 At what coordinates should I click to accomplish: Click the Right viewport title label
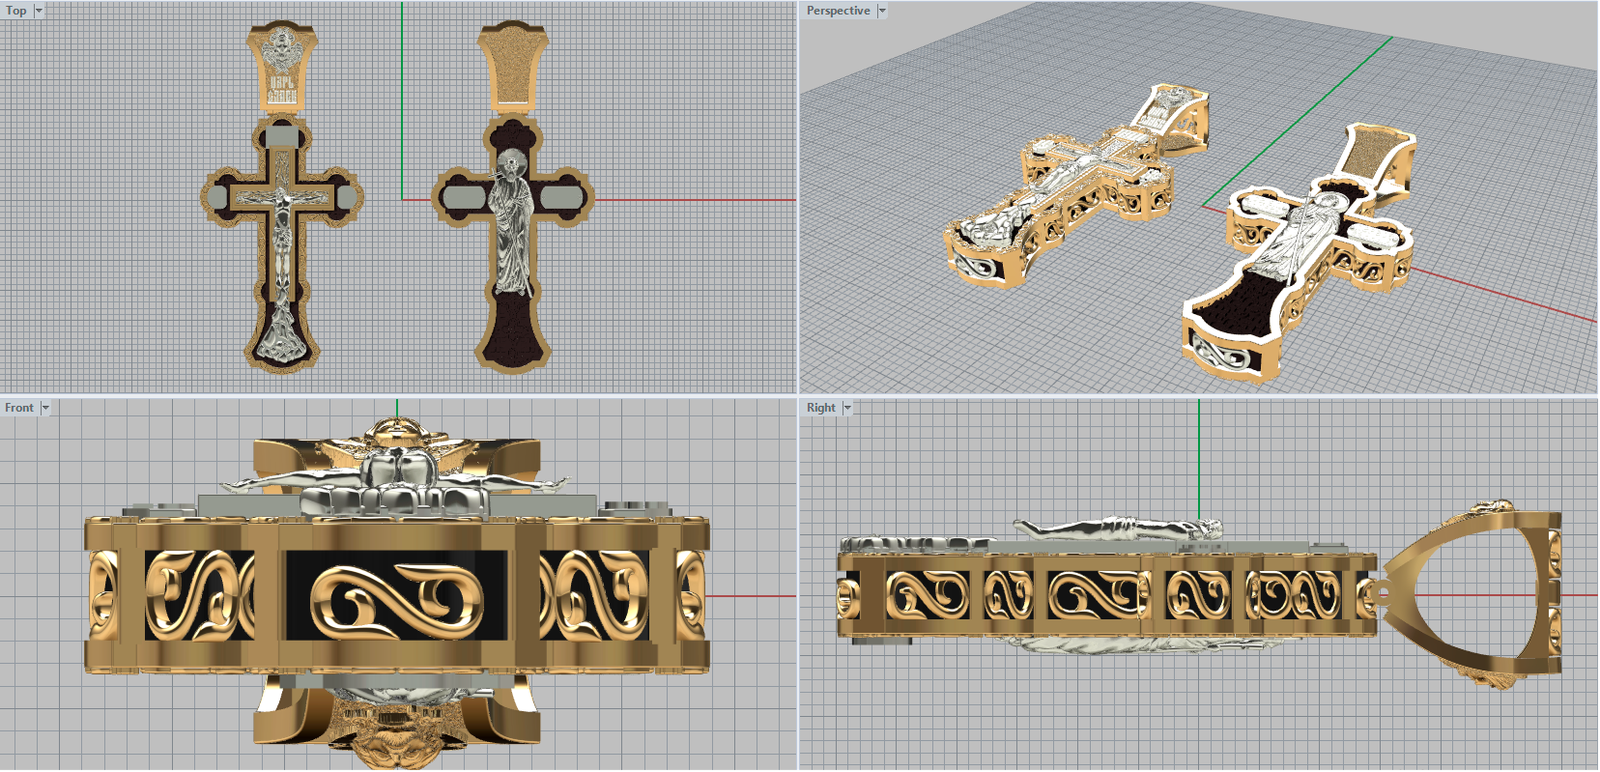click(821, 408)
